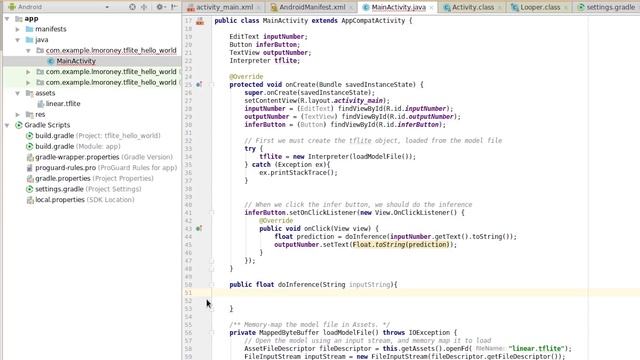Switch to the activity_main.xml tab
This screenshot has height=360, width=640.
(x=224, y=7)
